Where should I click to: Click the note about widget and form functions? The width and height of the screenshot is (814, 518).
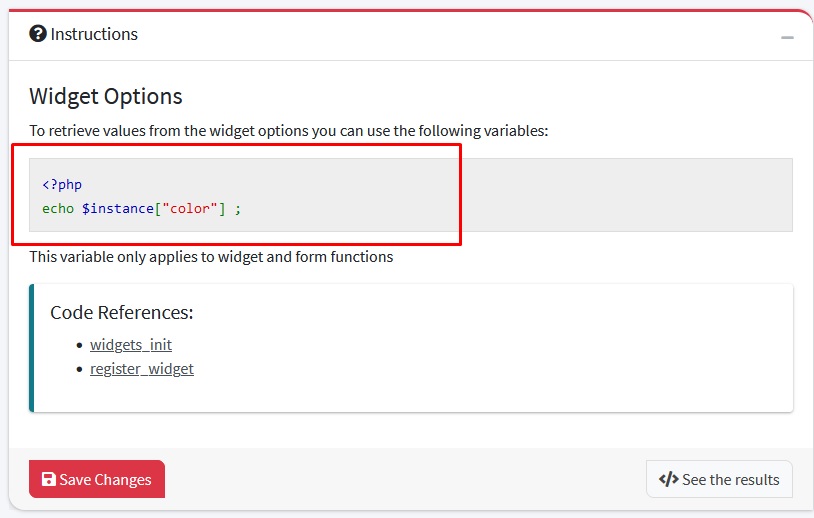pos(211,257)
